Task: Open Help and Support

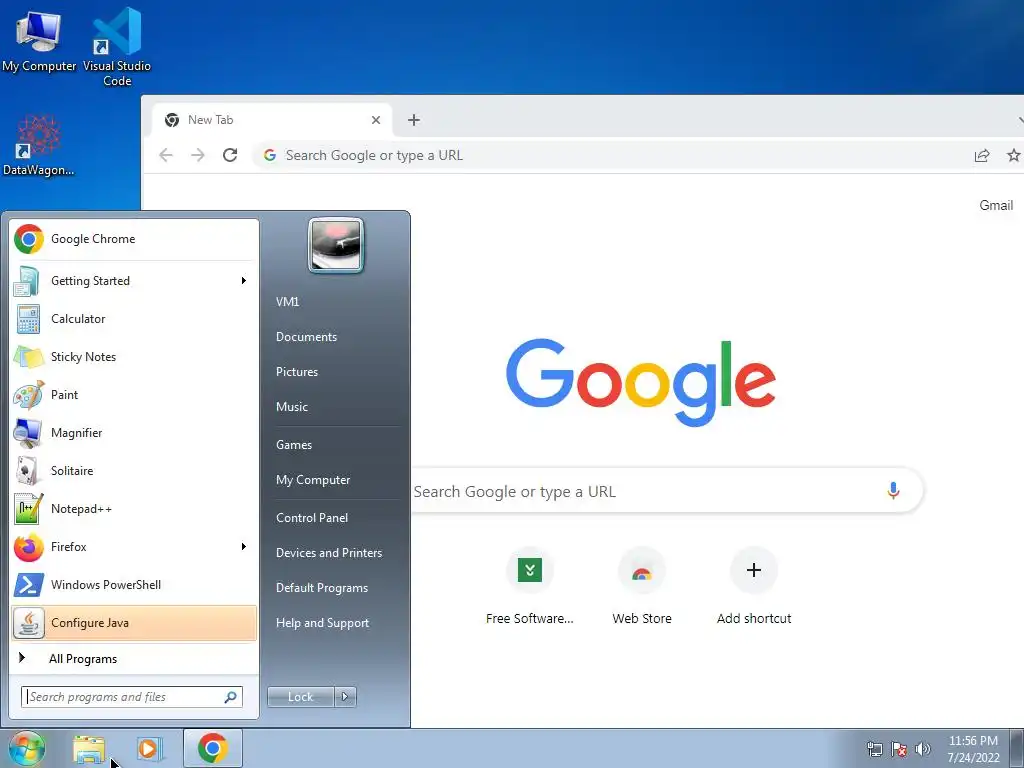Action: [323, 623]
